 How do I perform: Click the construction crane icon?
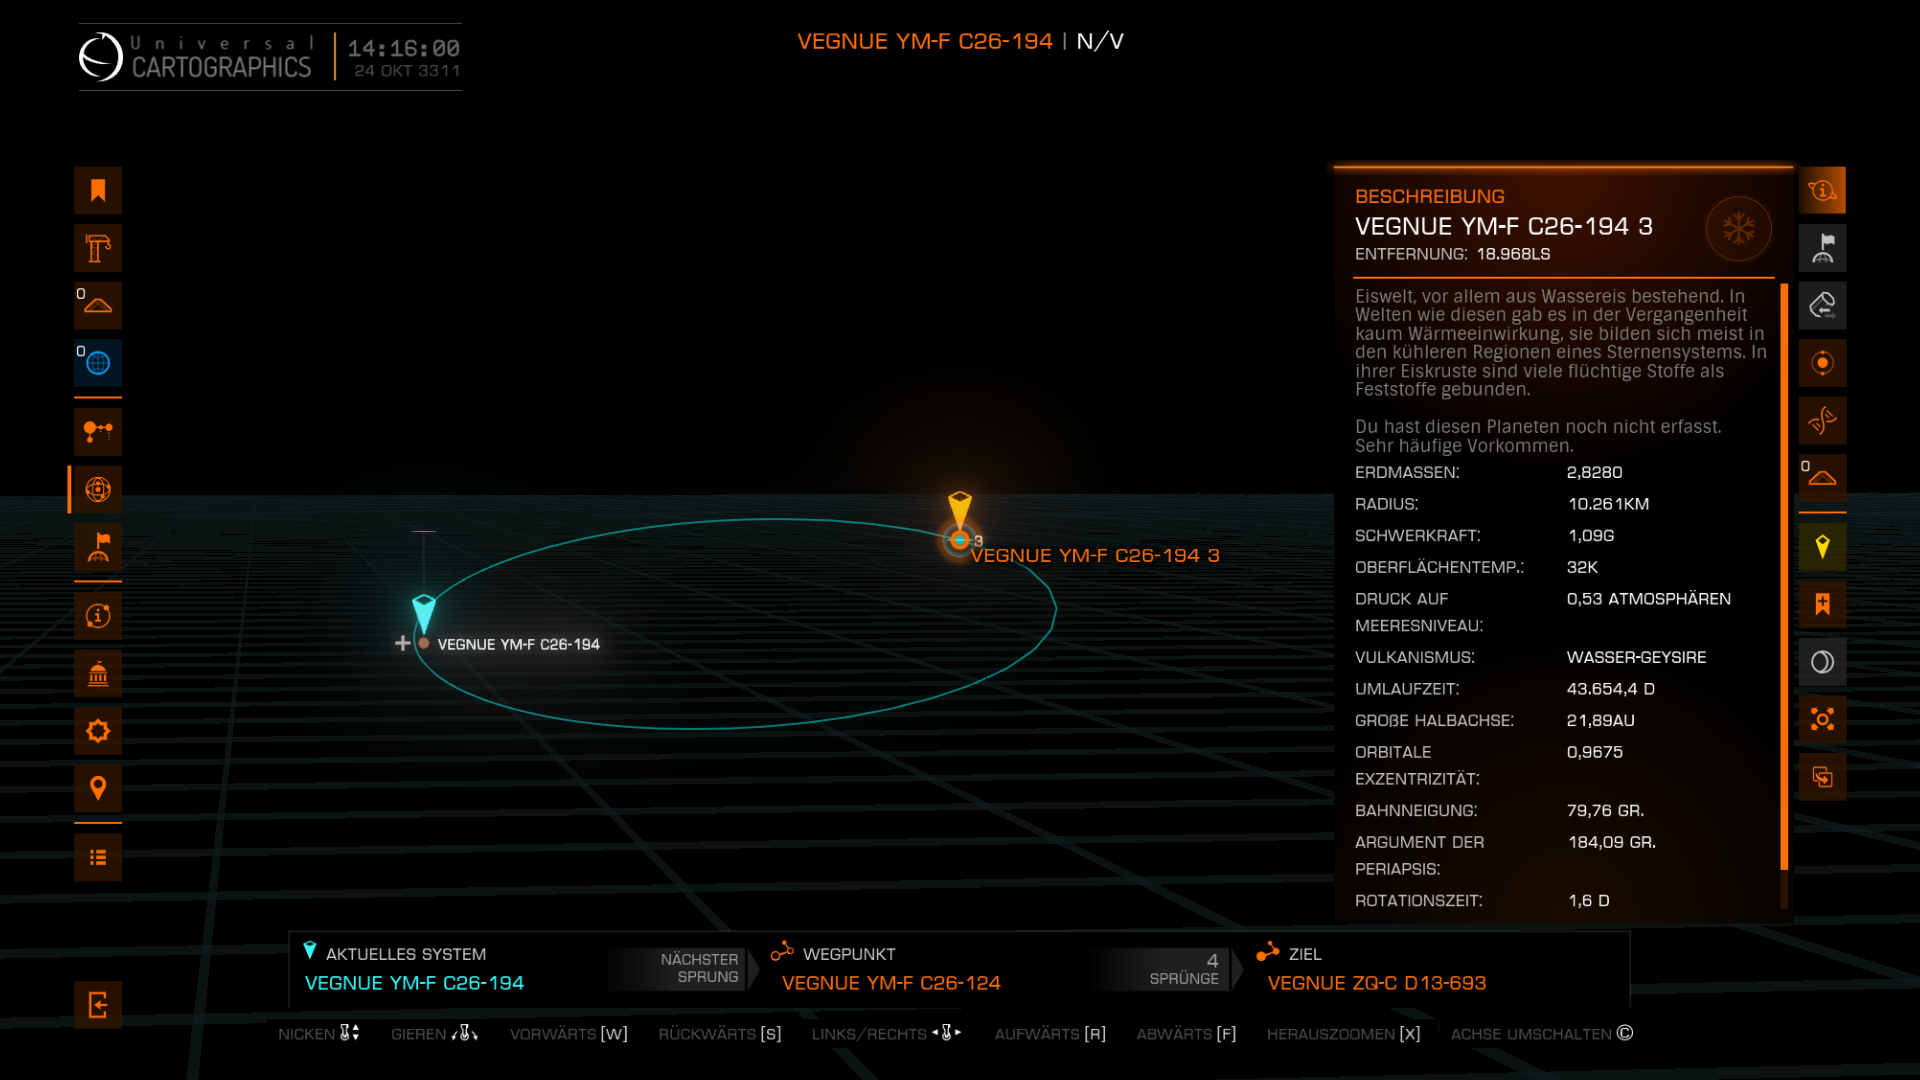point(98,248)
